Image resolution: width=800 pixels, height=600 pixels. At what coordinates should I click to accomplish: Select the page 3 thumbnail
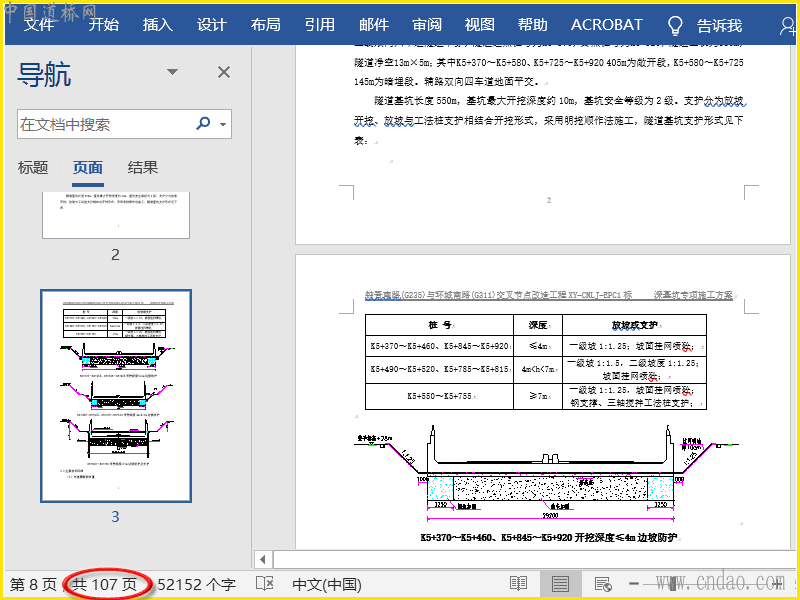[116, 396]
